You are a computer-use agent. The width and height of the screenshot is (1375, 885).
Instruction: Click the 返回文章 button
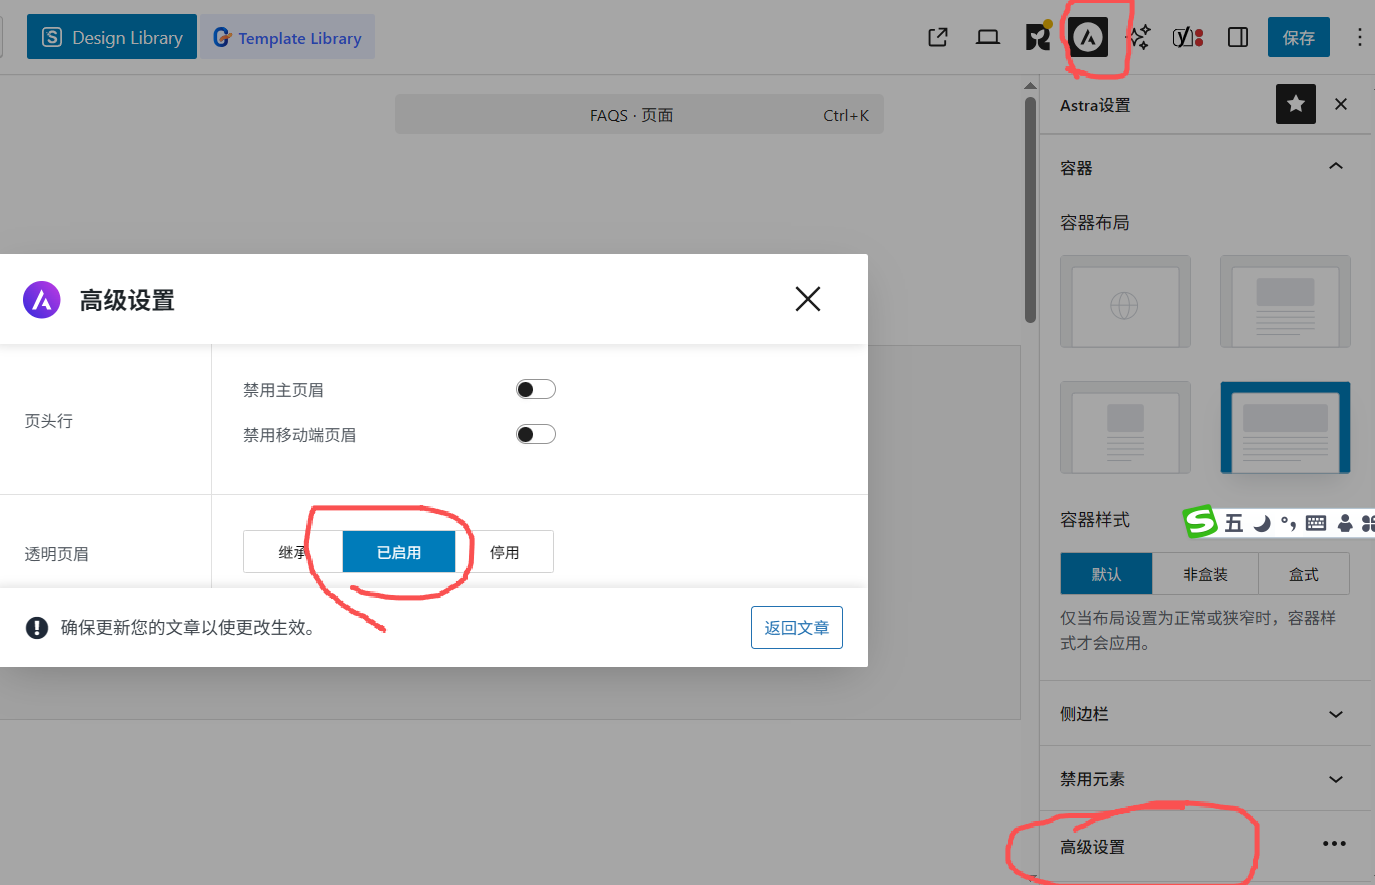(x=796, y=627)
